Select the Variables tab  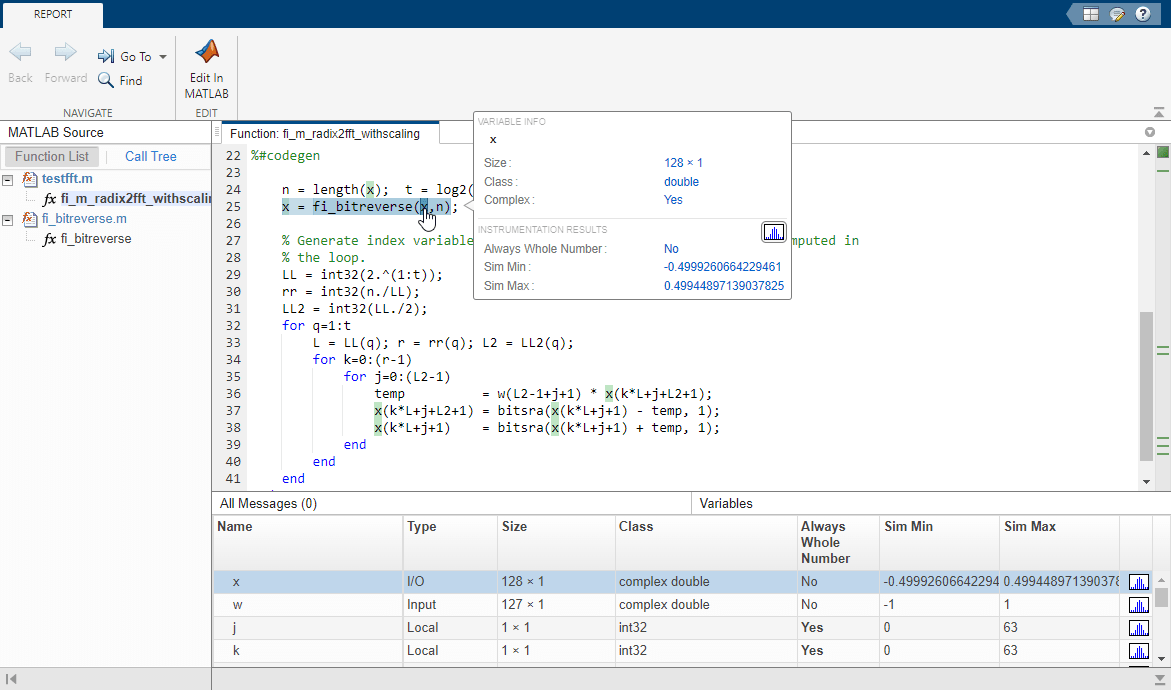pos(726,504)
